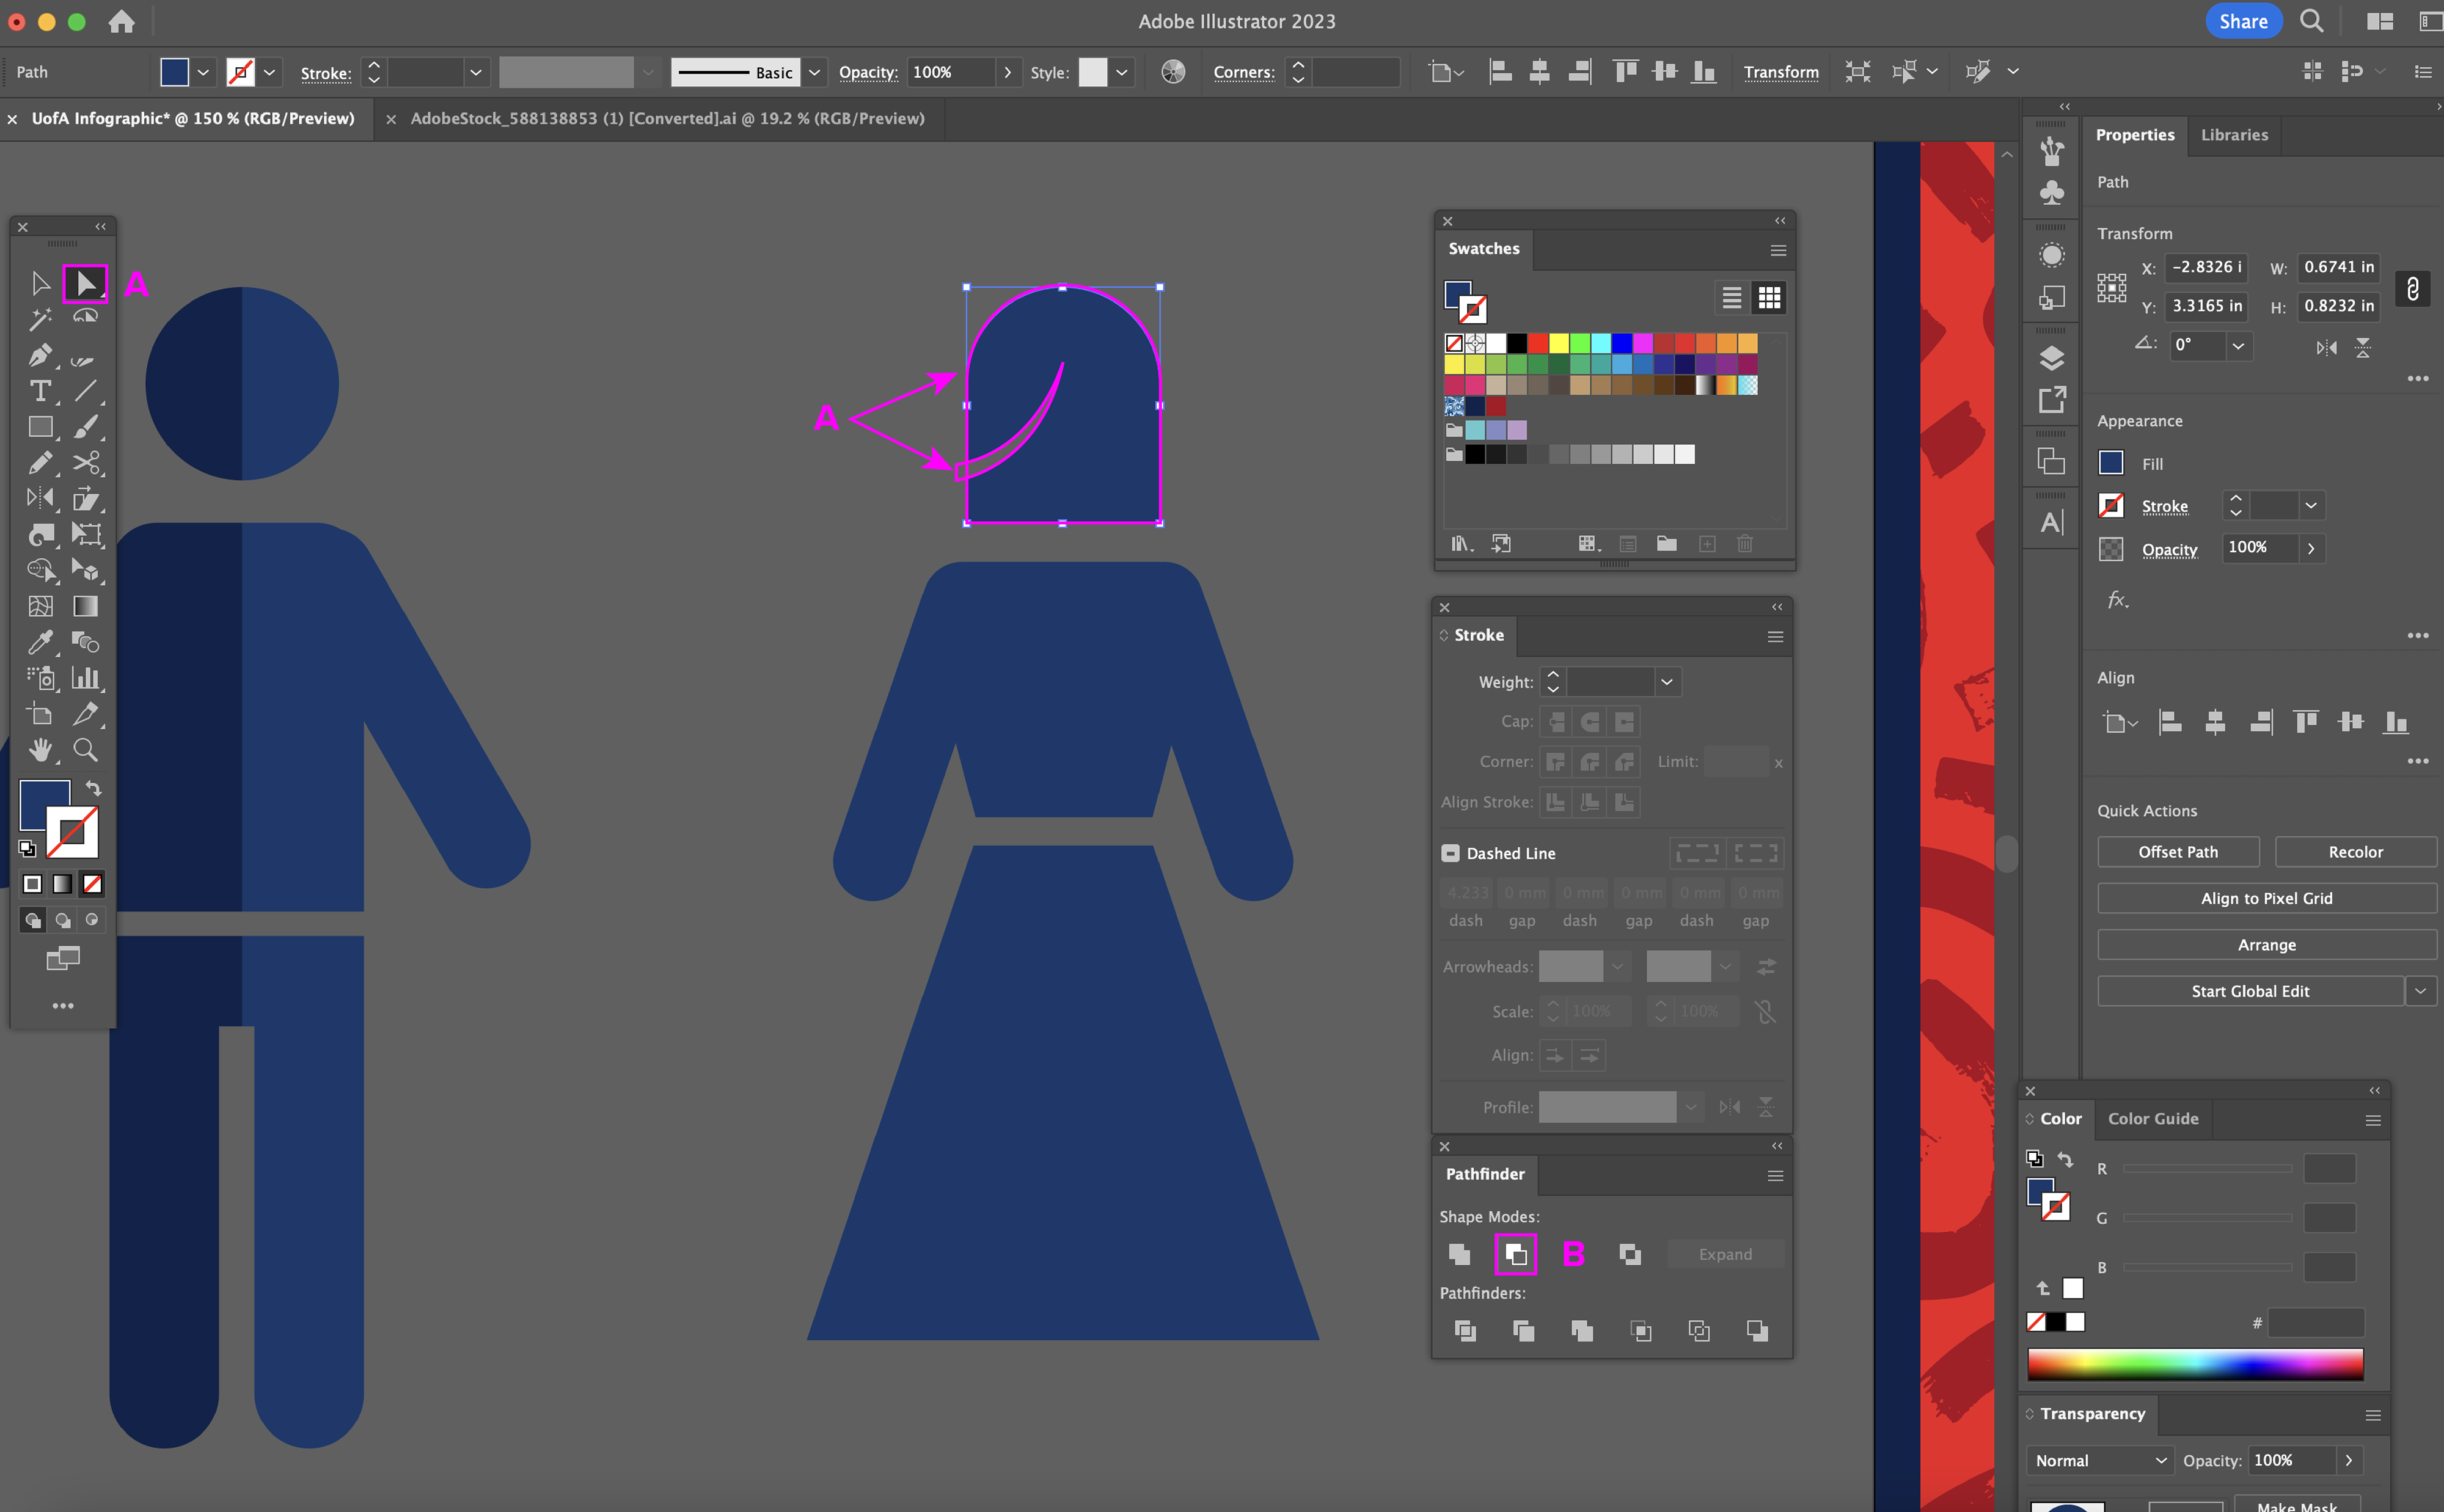2444x1512 pixels.
Task: Open the Normal blending mode dropdown
Action: tap(2100, 1460)
